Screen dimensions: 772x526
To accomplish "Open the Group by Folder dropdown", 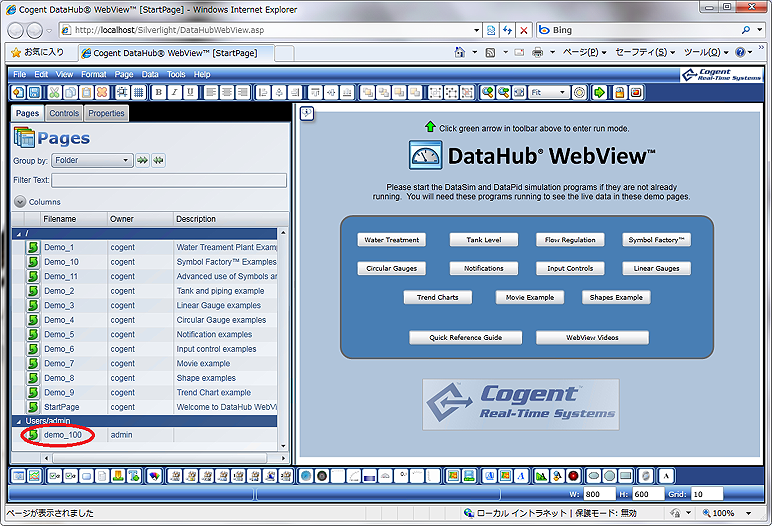I will point(92,160).
